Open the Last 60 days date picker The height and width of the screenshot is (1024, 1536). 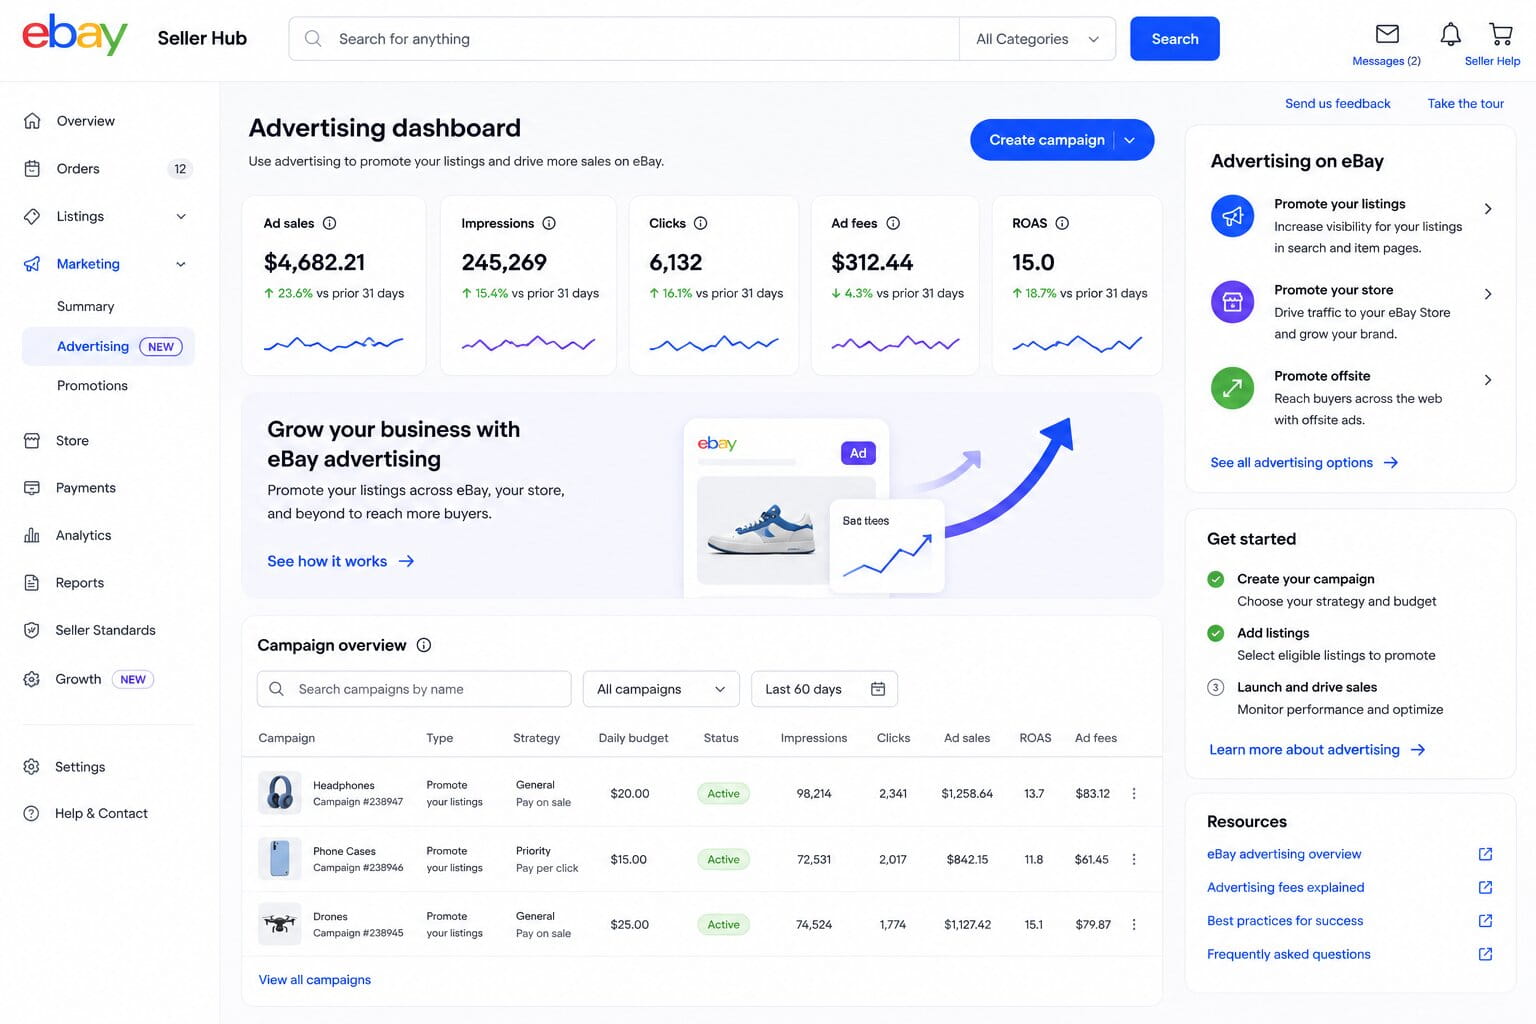tap(824, 689)
